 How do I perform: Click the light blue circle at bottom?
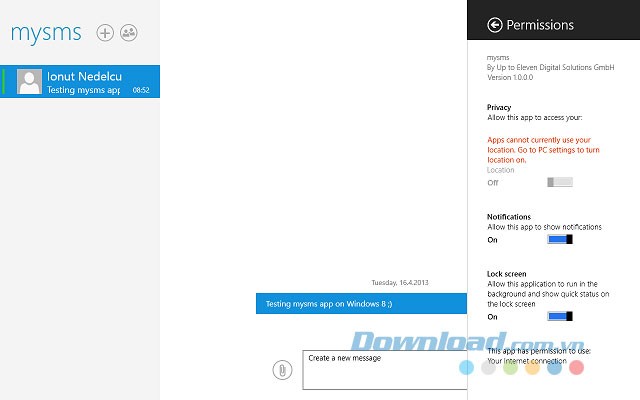pyautogui.click(x=466, y=368)
